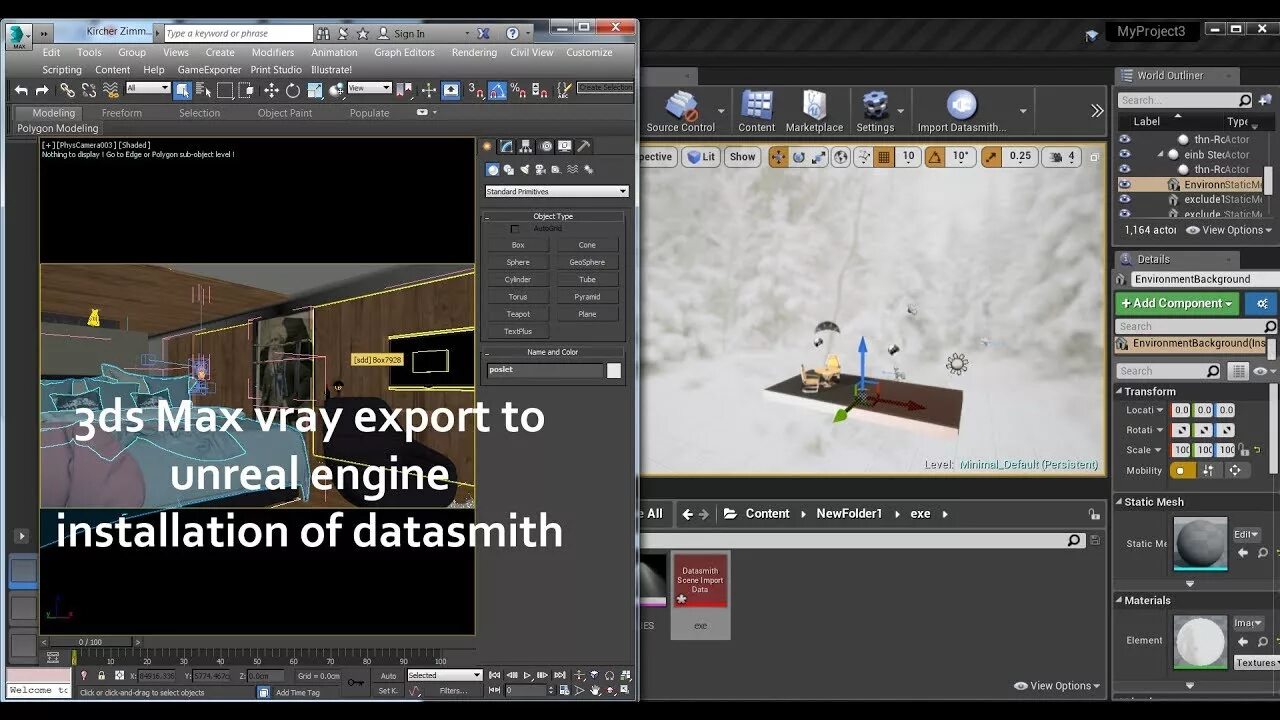
Task: Click the key Filters... button
Action: (x=454, y=690)
